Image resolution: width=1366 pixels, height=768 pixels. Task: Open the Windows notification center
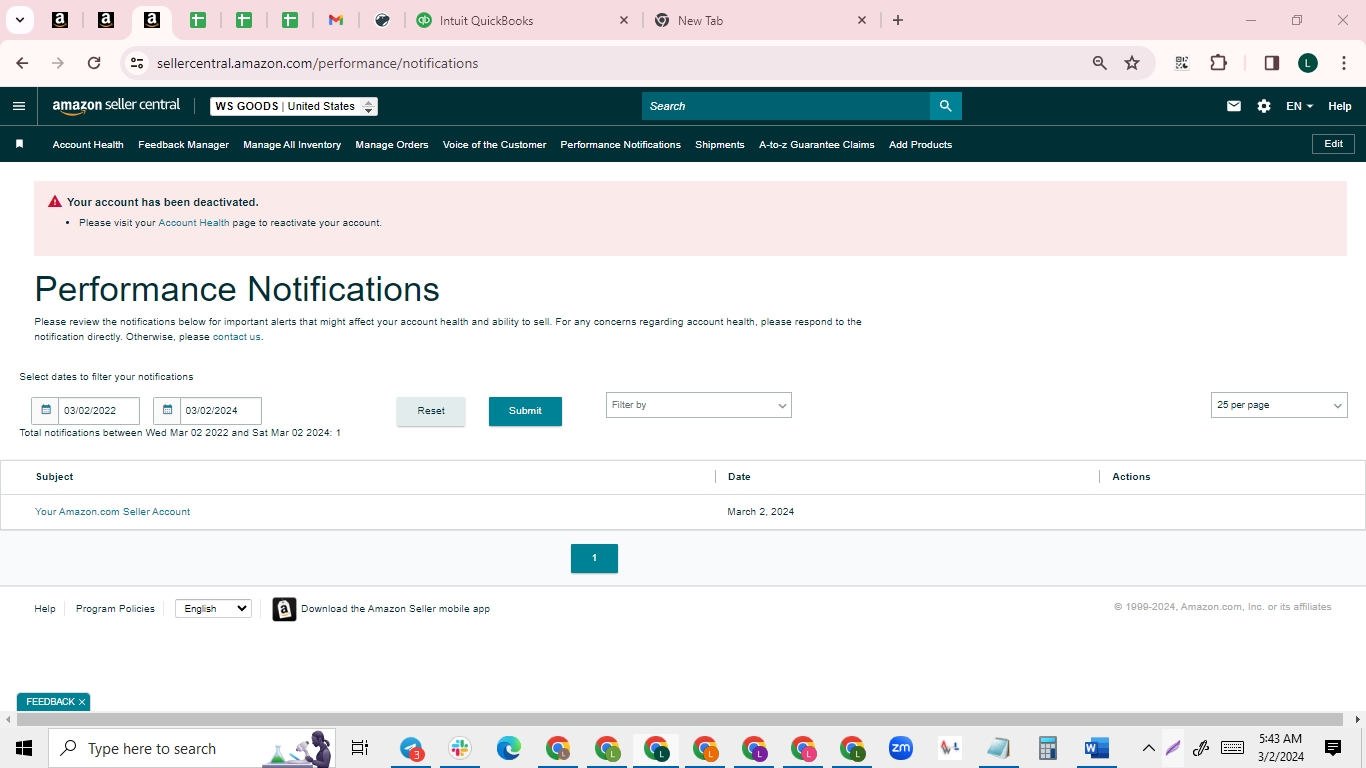tap(1333, 748)
